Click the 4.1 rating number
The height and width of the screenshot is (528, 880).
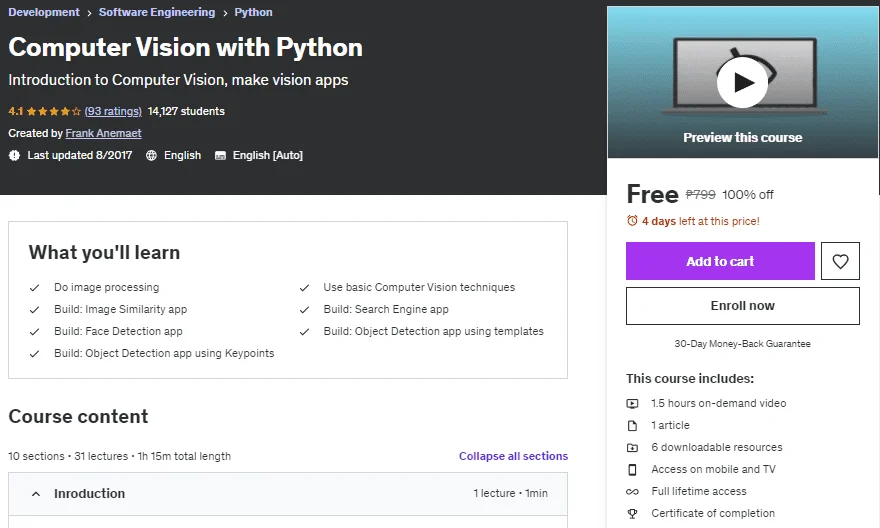click(16, 111)
